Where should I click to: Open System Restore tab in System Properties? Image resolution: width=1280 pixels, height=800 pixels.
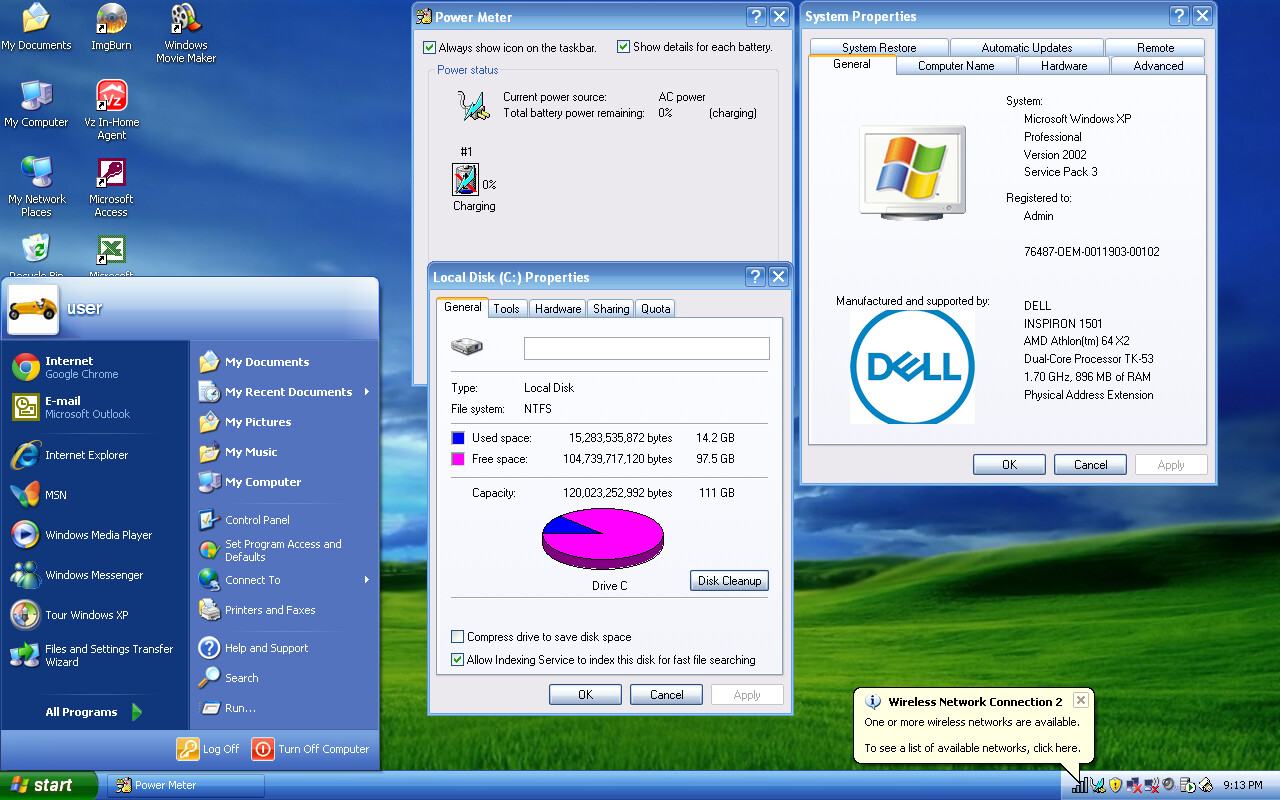pos(879,48)
